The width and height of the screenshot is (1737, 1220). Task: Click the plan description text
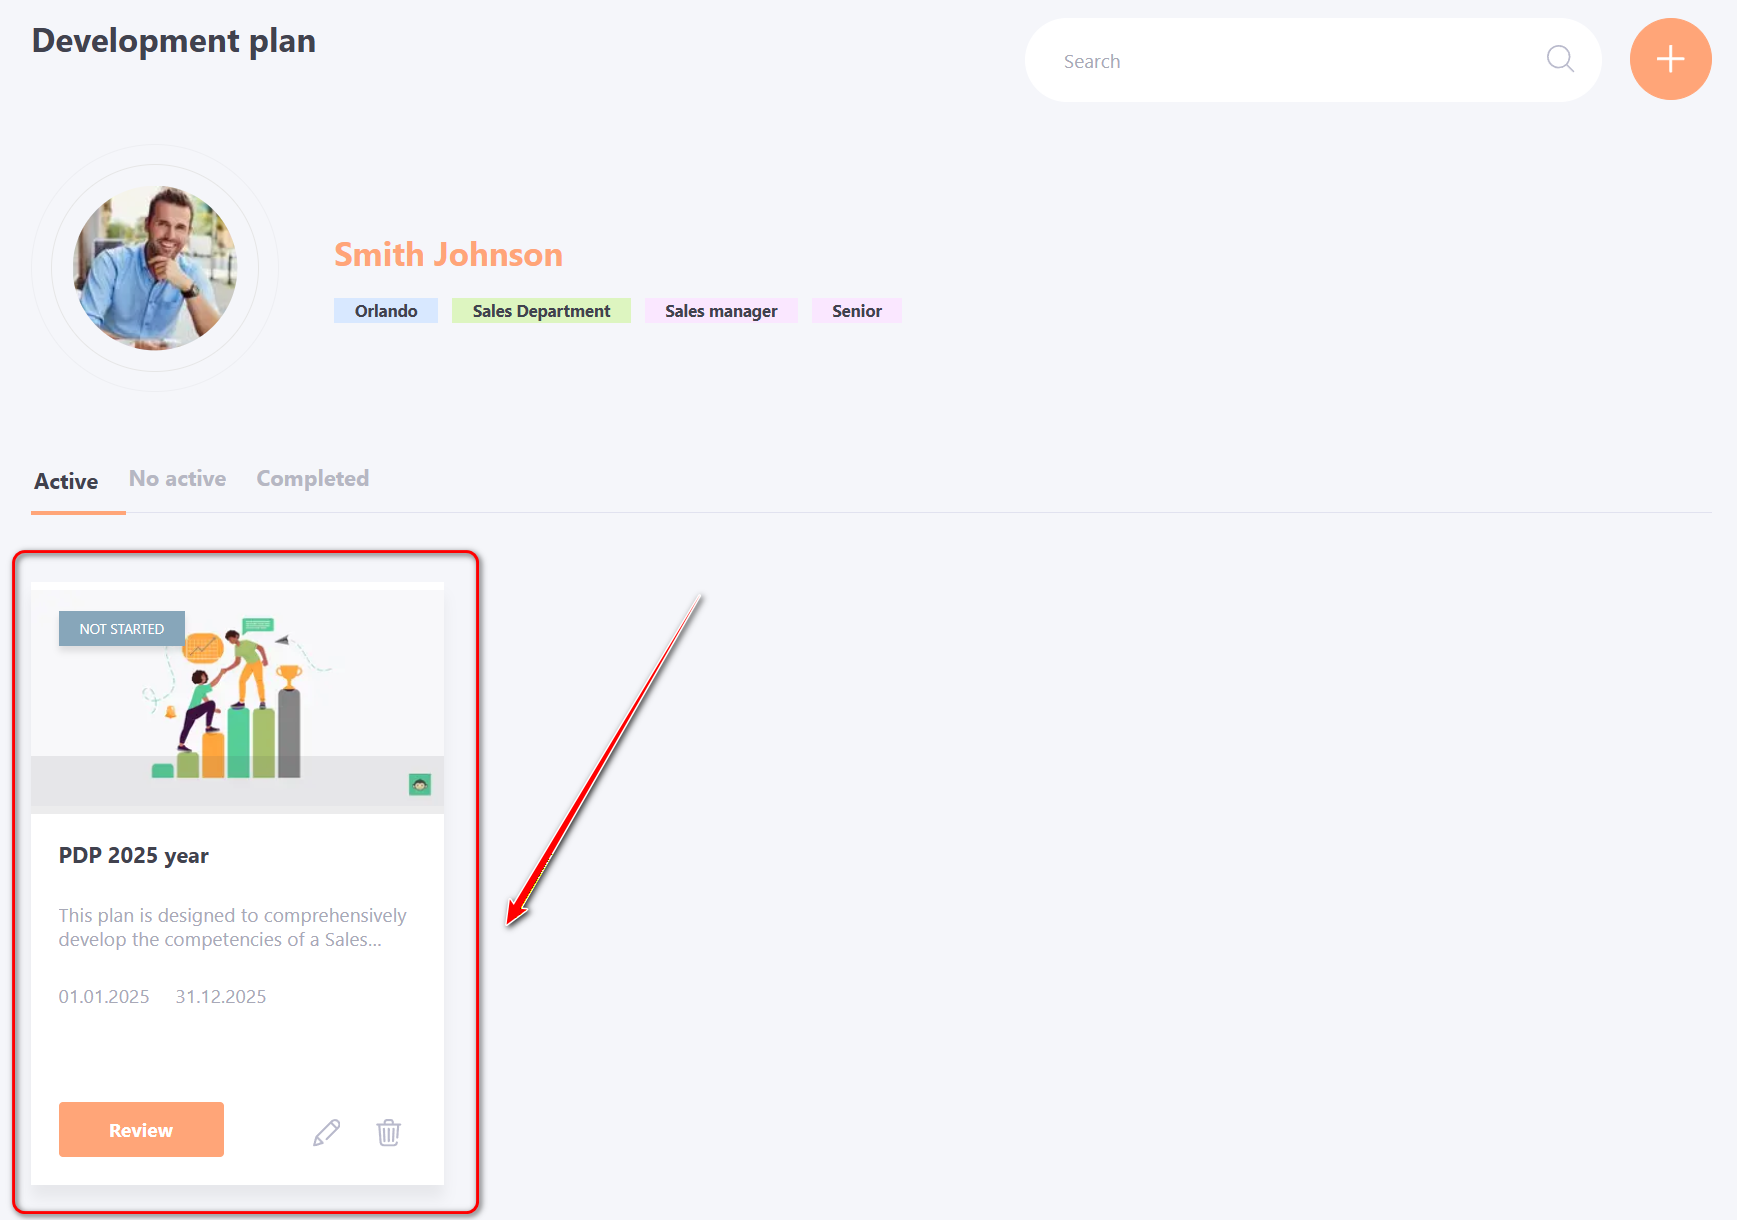[x=232, y=927]
